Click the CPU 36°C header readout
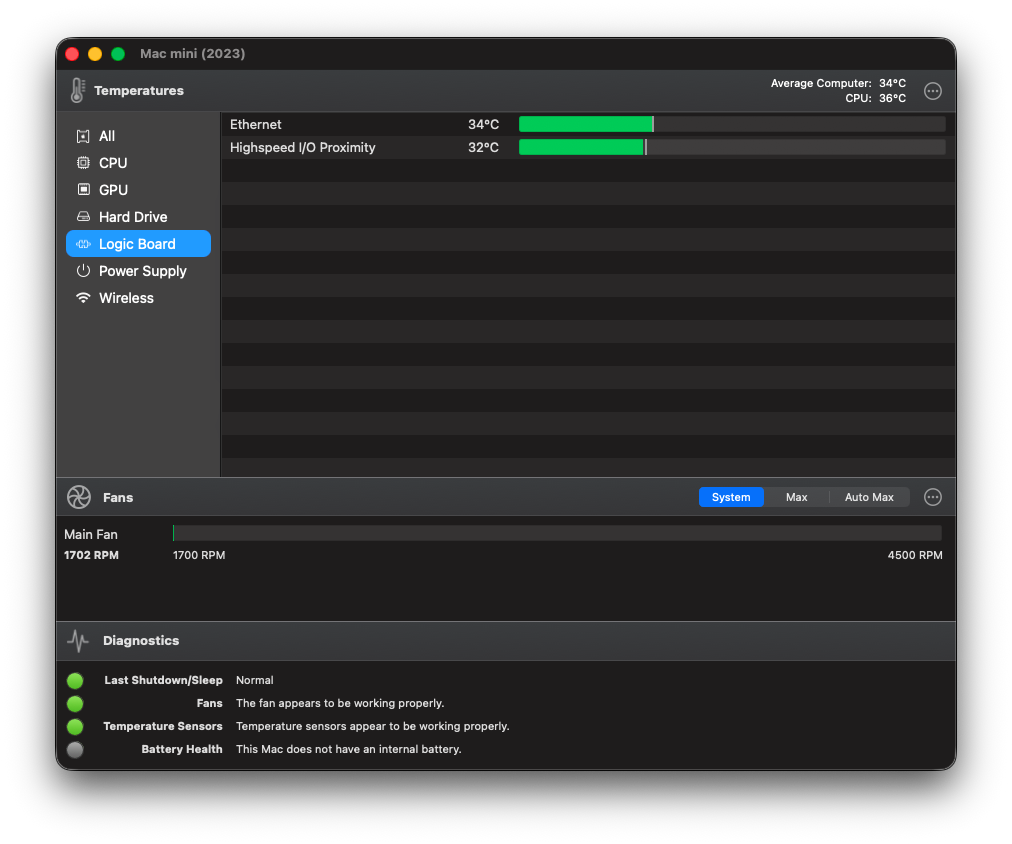This screenshot has width=1012, height=844. [875, 99]
